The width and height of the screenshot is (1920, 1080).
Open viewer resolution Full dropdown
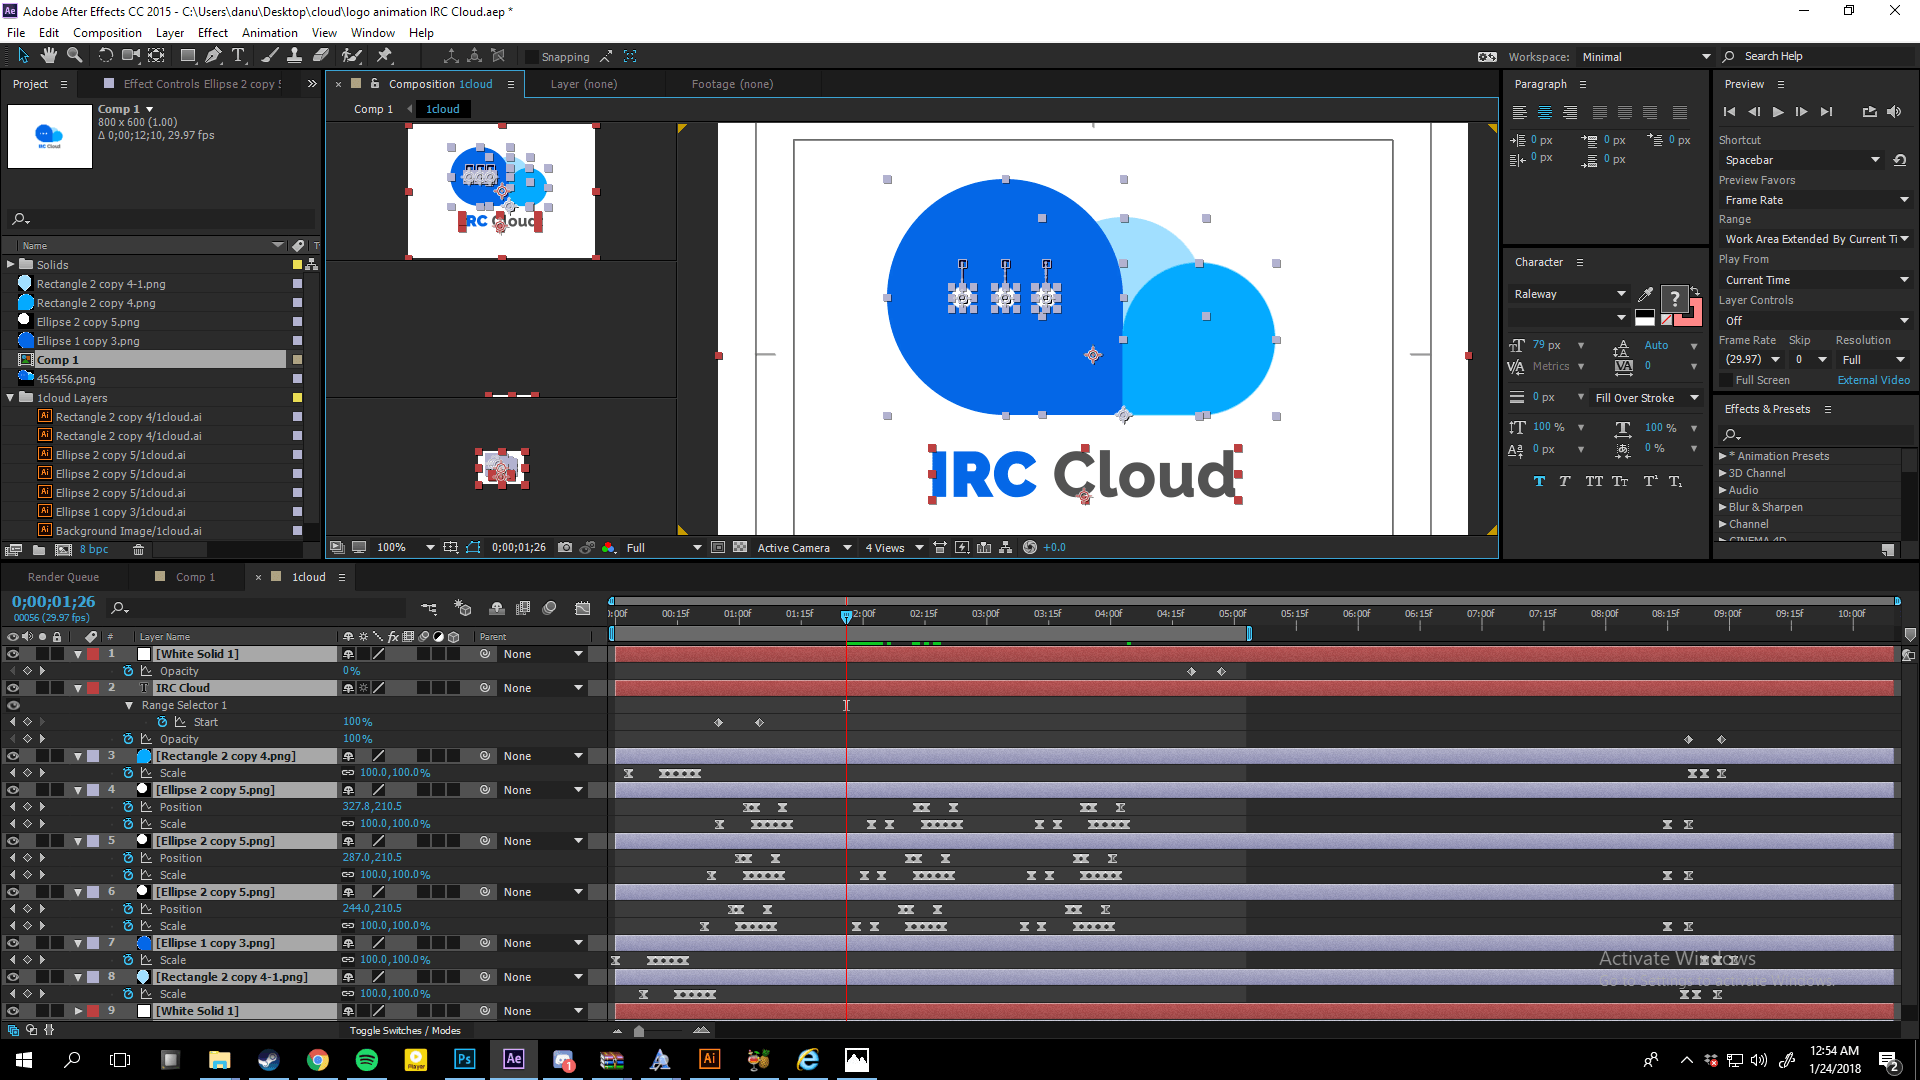[664, 548]
